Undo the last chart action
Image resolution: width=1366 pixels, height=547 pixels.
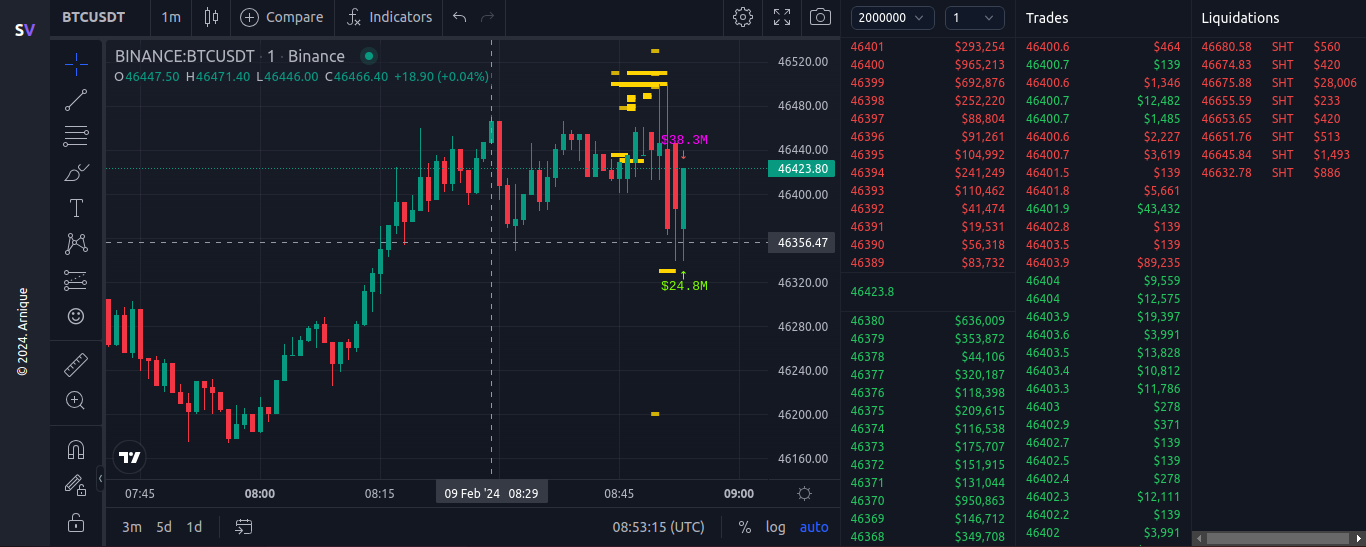(460, 17)
